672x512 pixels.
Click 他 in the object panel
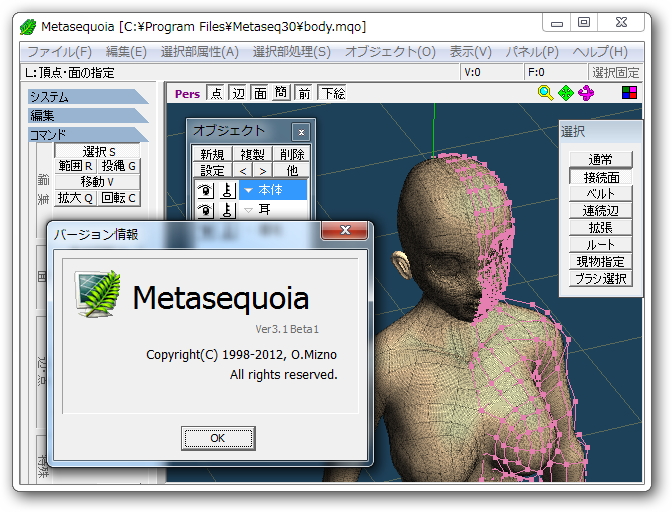[x=291, y=171]
